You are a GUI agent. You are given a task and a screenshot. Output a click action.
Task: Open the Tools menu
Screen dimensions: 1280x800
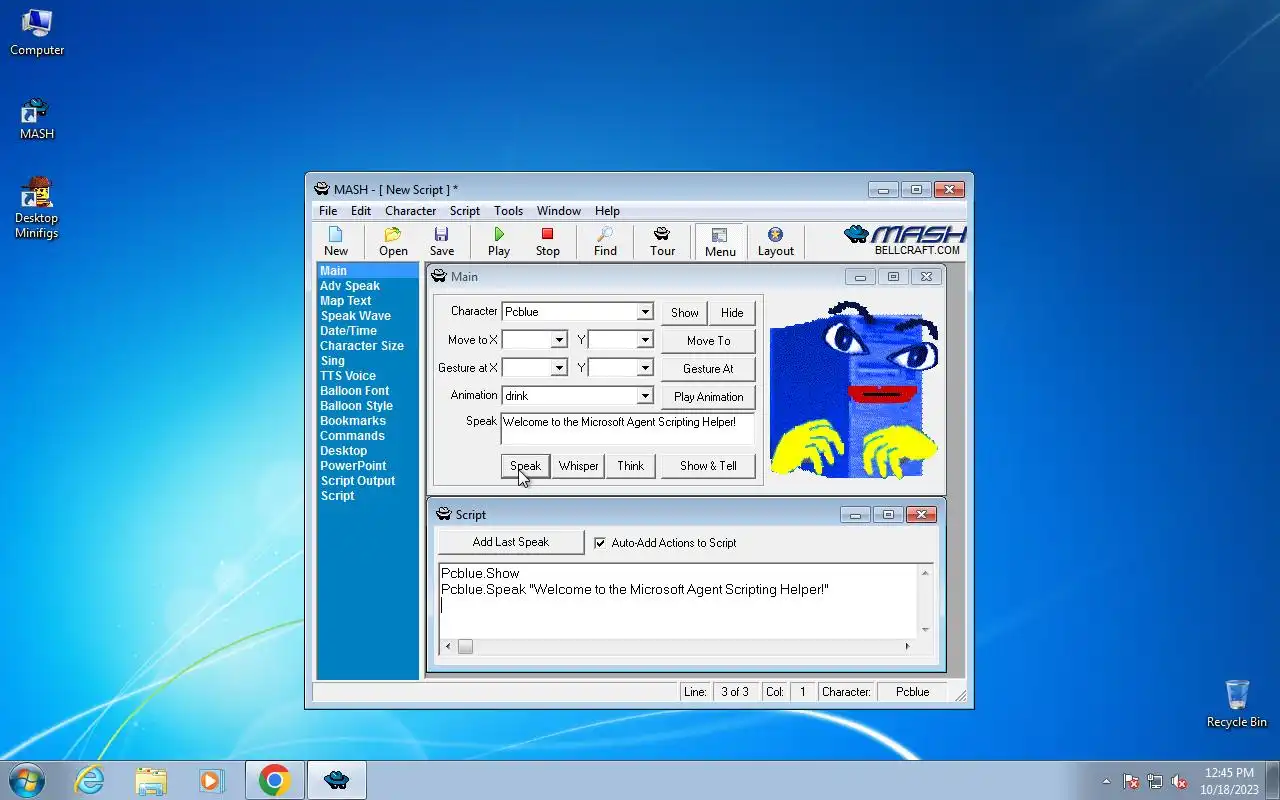pos(508,211)
